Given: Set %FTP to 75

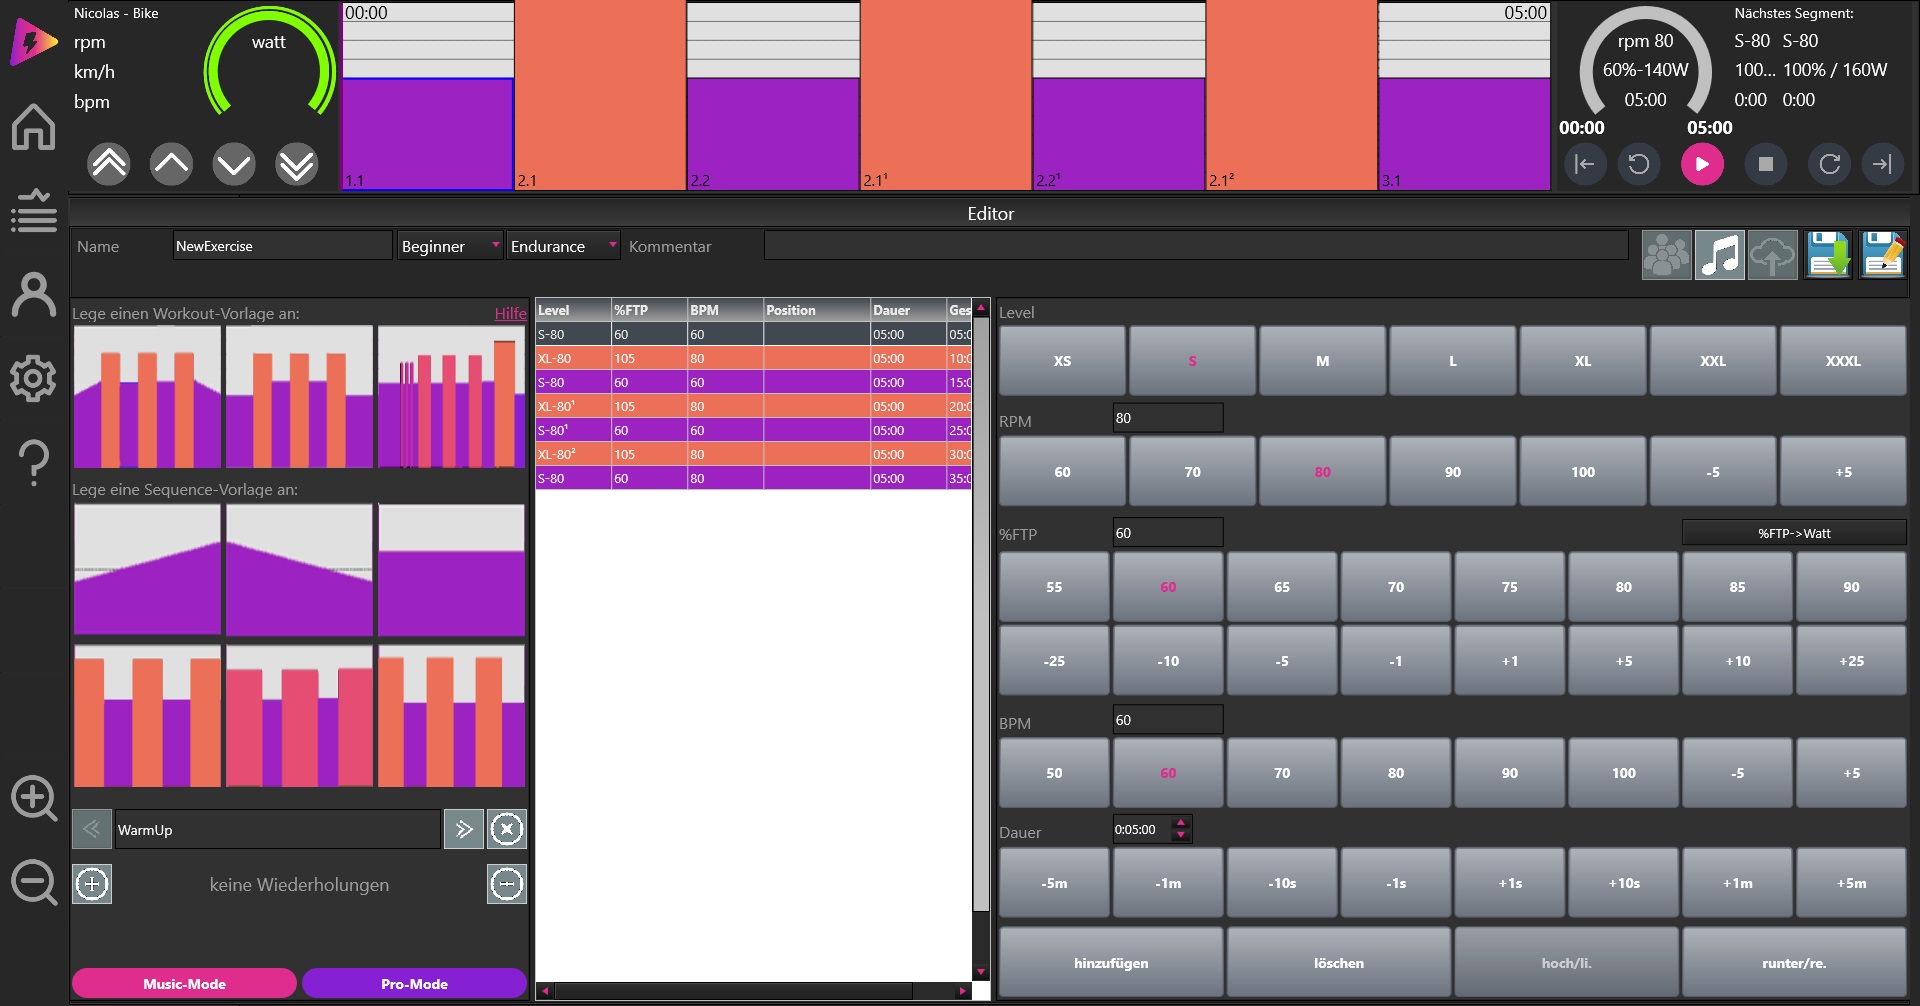Looking at the screenshot, I should [x=1510, y=587].
